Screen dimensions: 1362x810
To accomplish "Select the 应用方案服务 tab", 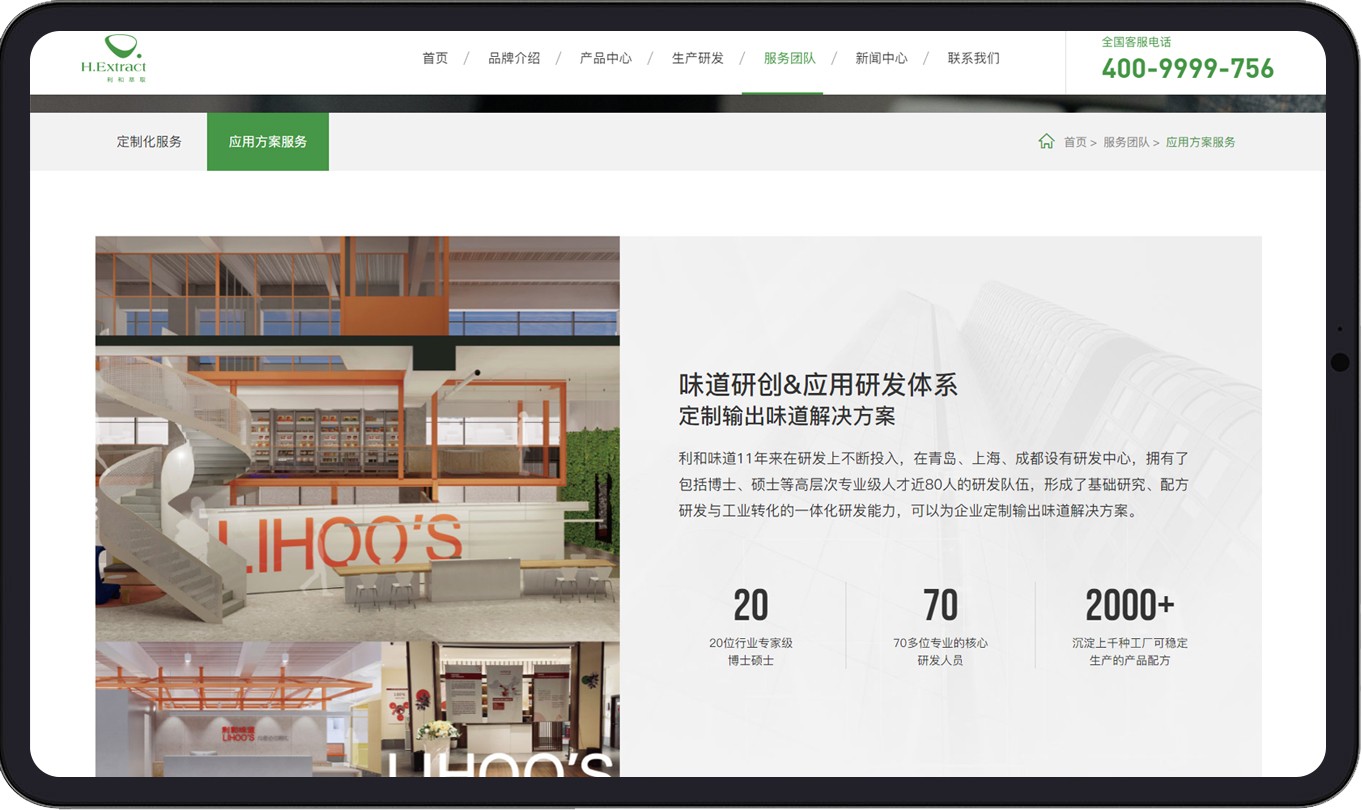I will click(268, 142).
